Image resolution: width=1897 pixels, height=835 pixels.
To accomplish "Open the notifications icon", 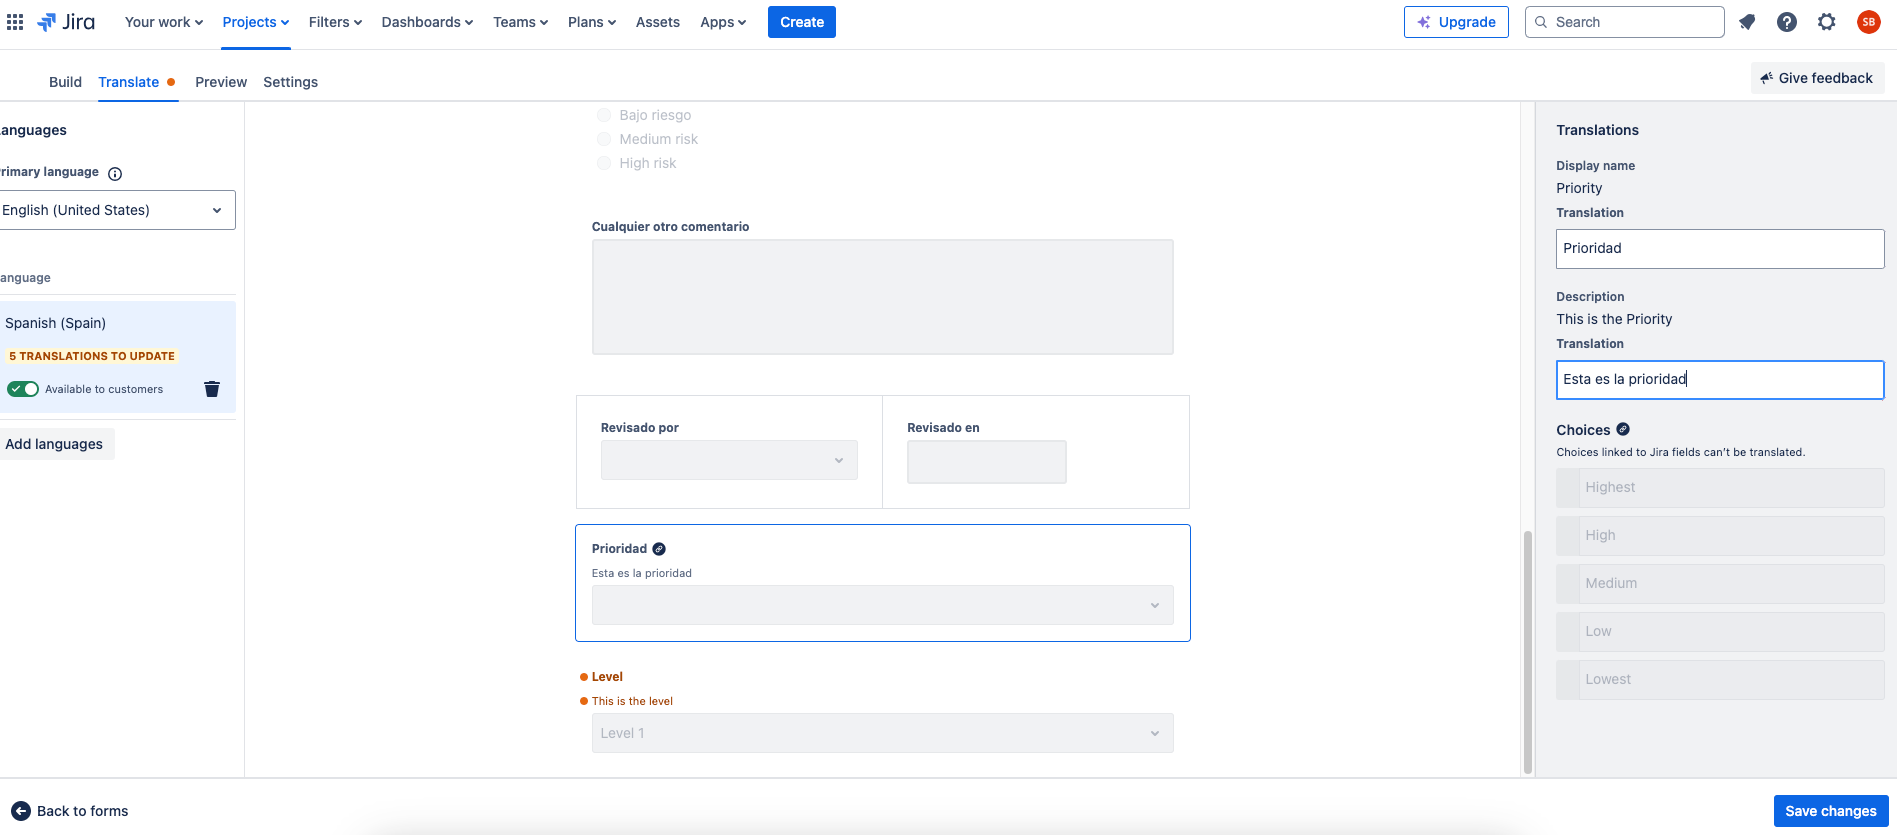I will coord(1747,22).
